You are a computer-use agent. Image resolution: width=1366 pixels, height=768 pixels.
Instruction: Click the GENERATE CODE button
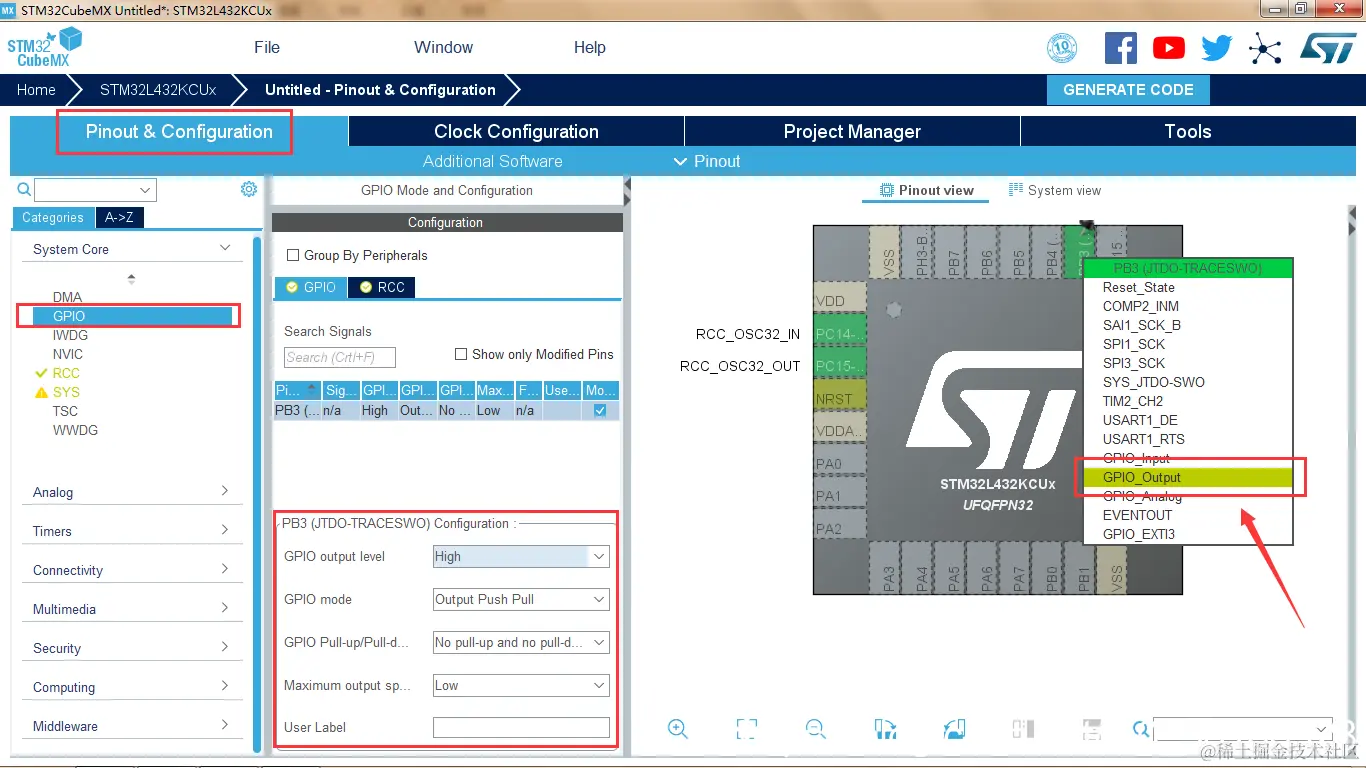tap(1128, 89)
